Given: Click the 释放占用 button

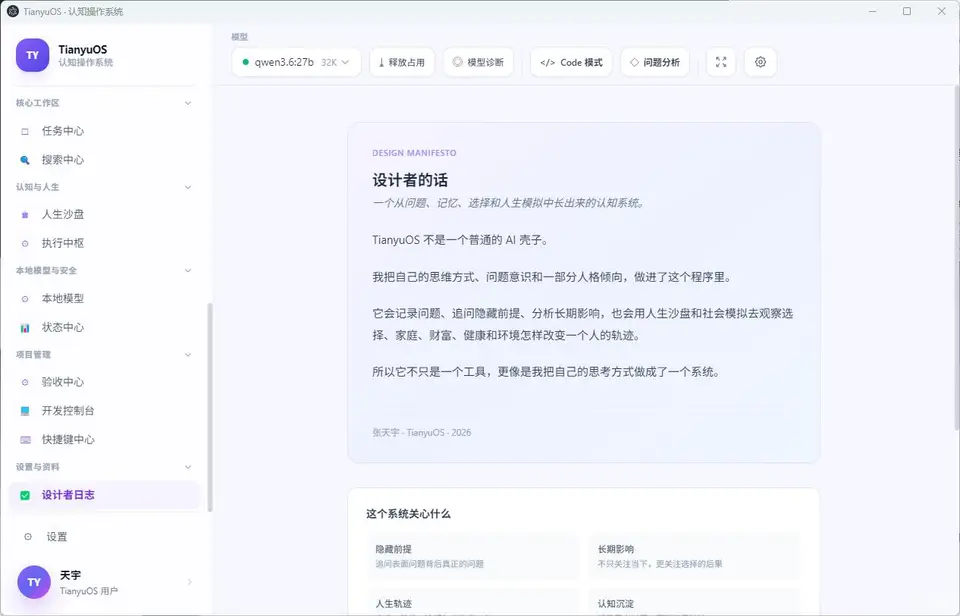Looking at the screenshot, I should [x=402, y=62].
